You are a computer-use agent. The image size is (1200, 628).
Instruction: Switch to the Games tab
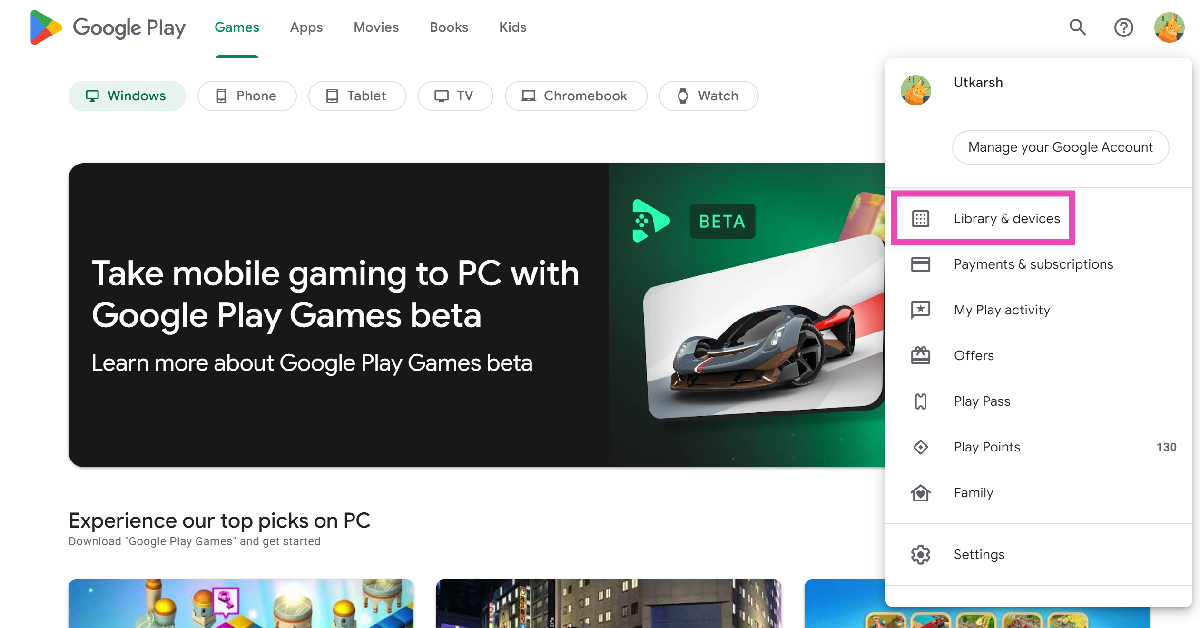[x=237, y=28]
